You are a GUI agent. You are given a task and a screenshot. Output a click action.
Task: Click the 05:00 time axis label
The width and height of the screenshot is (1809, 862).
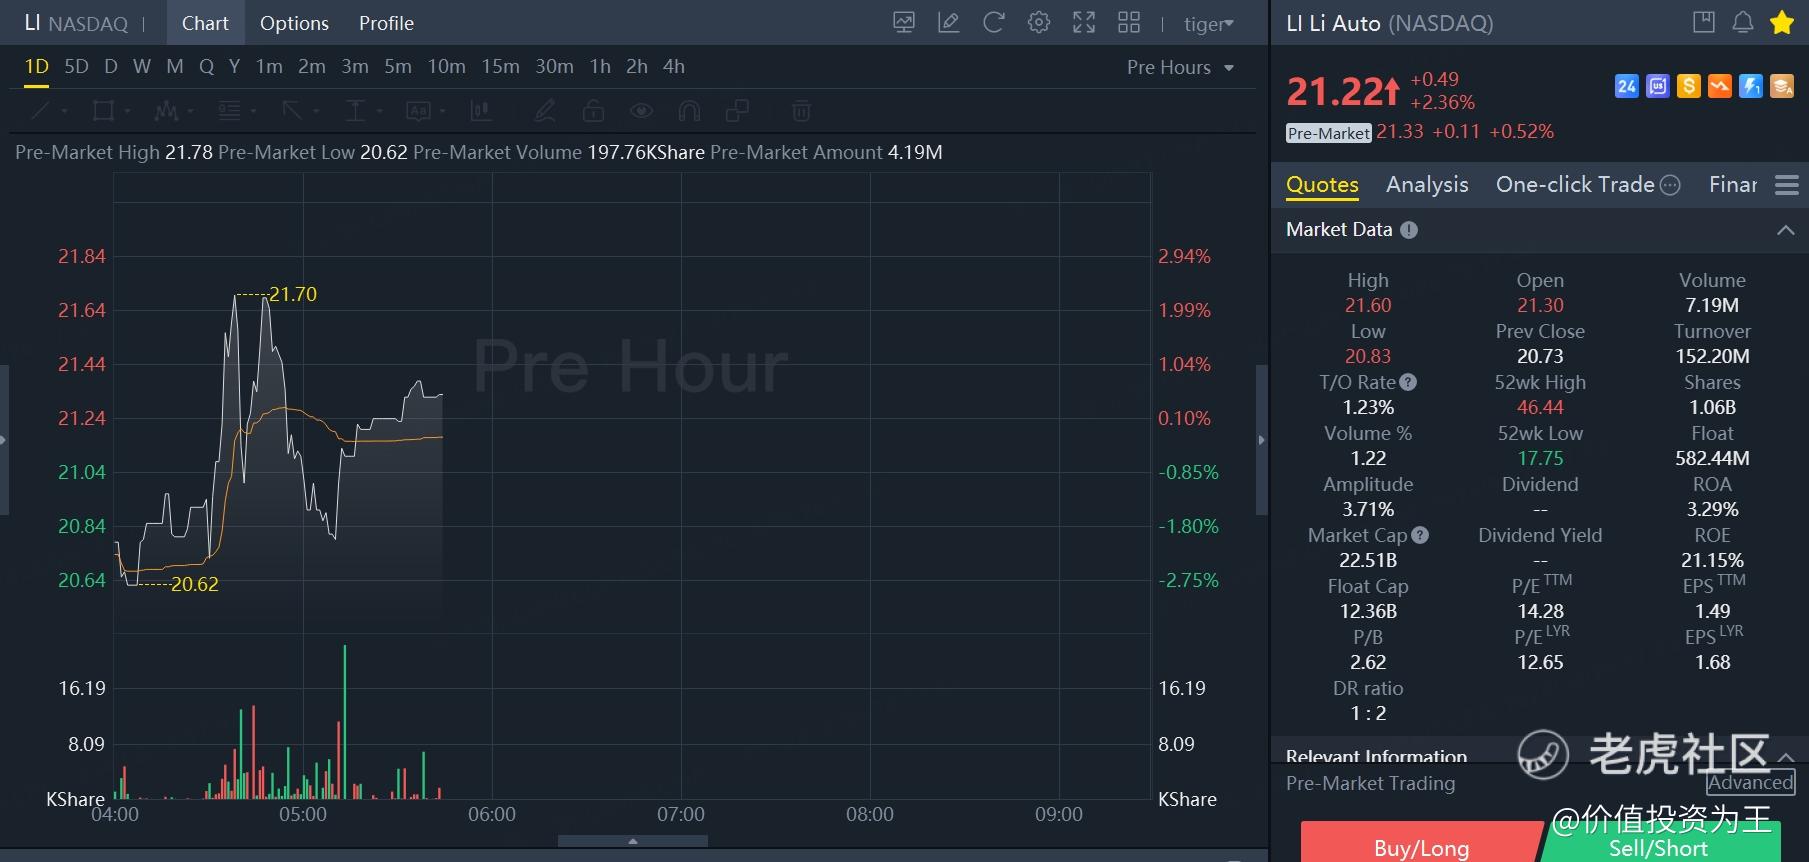pos(303,815)
